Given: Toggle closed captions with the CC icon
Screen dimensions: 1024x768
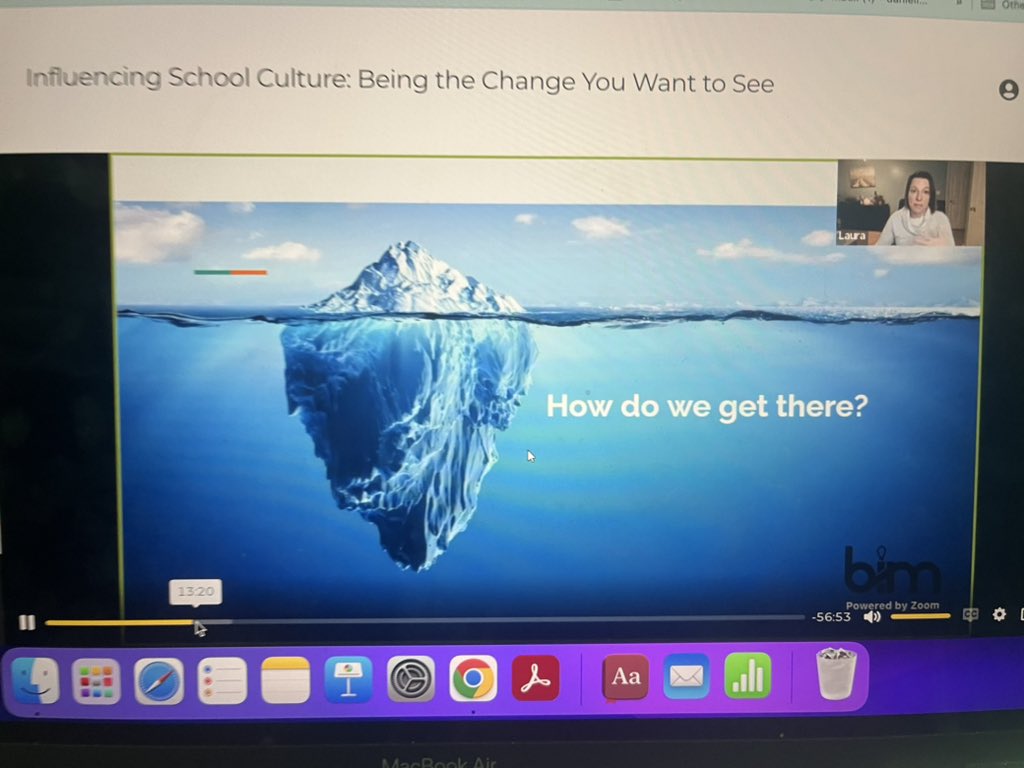Looking at the screenshot, I should 970,615.
